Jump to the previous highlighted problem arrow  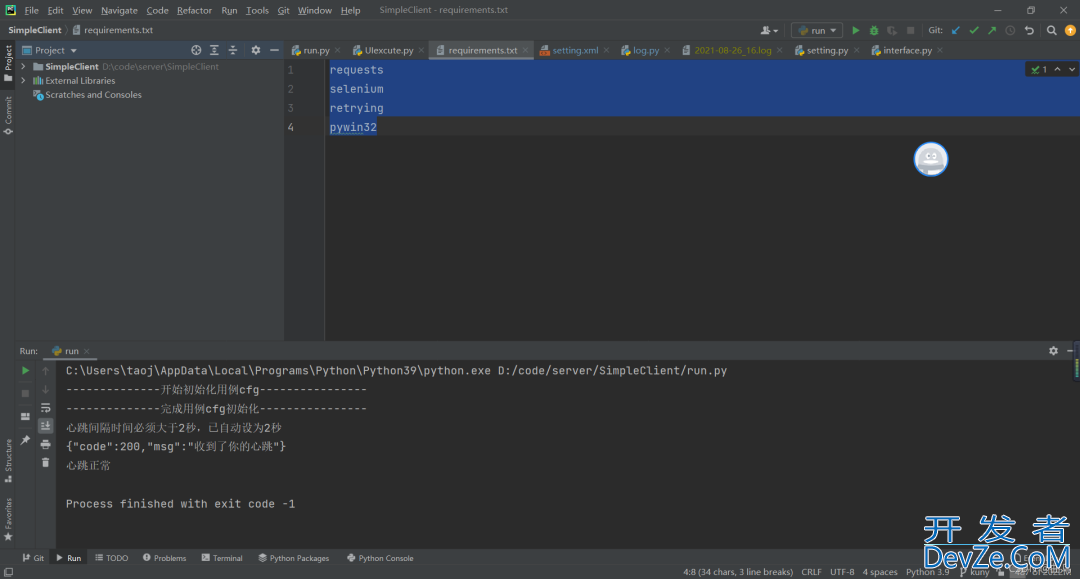(x=1057, y=69)
